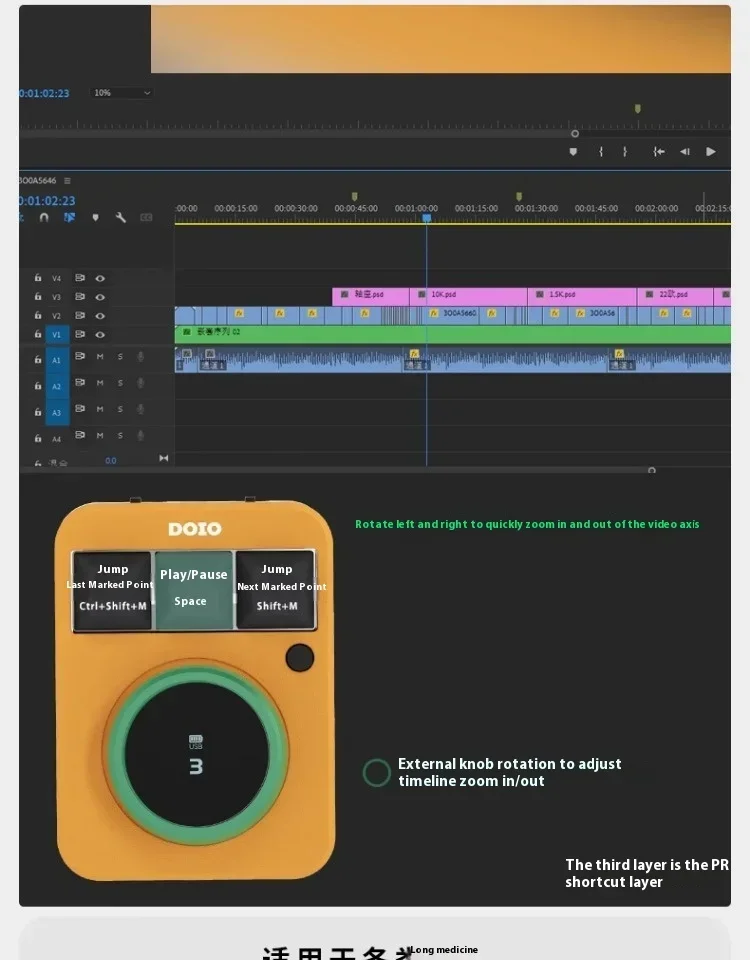
Task: Click fx badge on audio clip near 00:01:00:00
Action: pos(414,354)
